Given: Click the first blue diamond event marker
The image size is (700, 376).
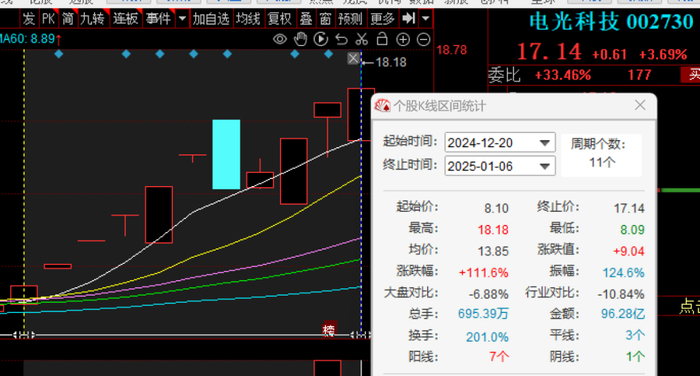Looking at the screenshot, I should click(58, 54).
